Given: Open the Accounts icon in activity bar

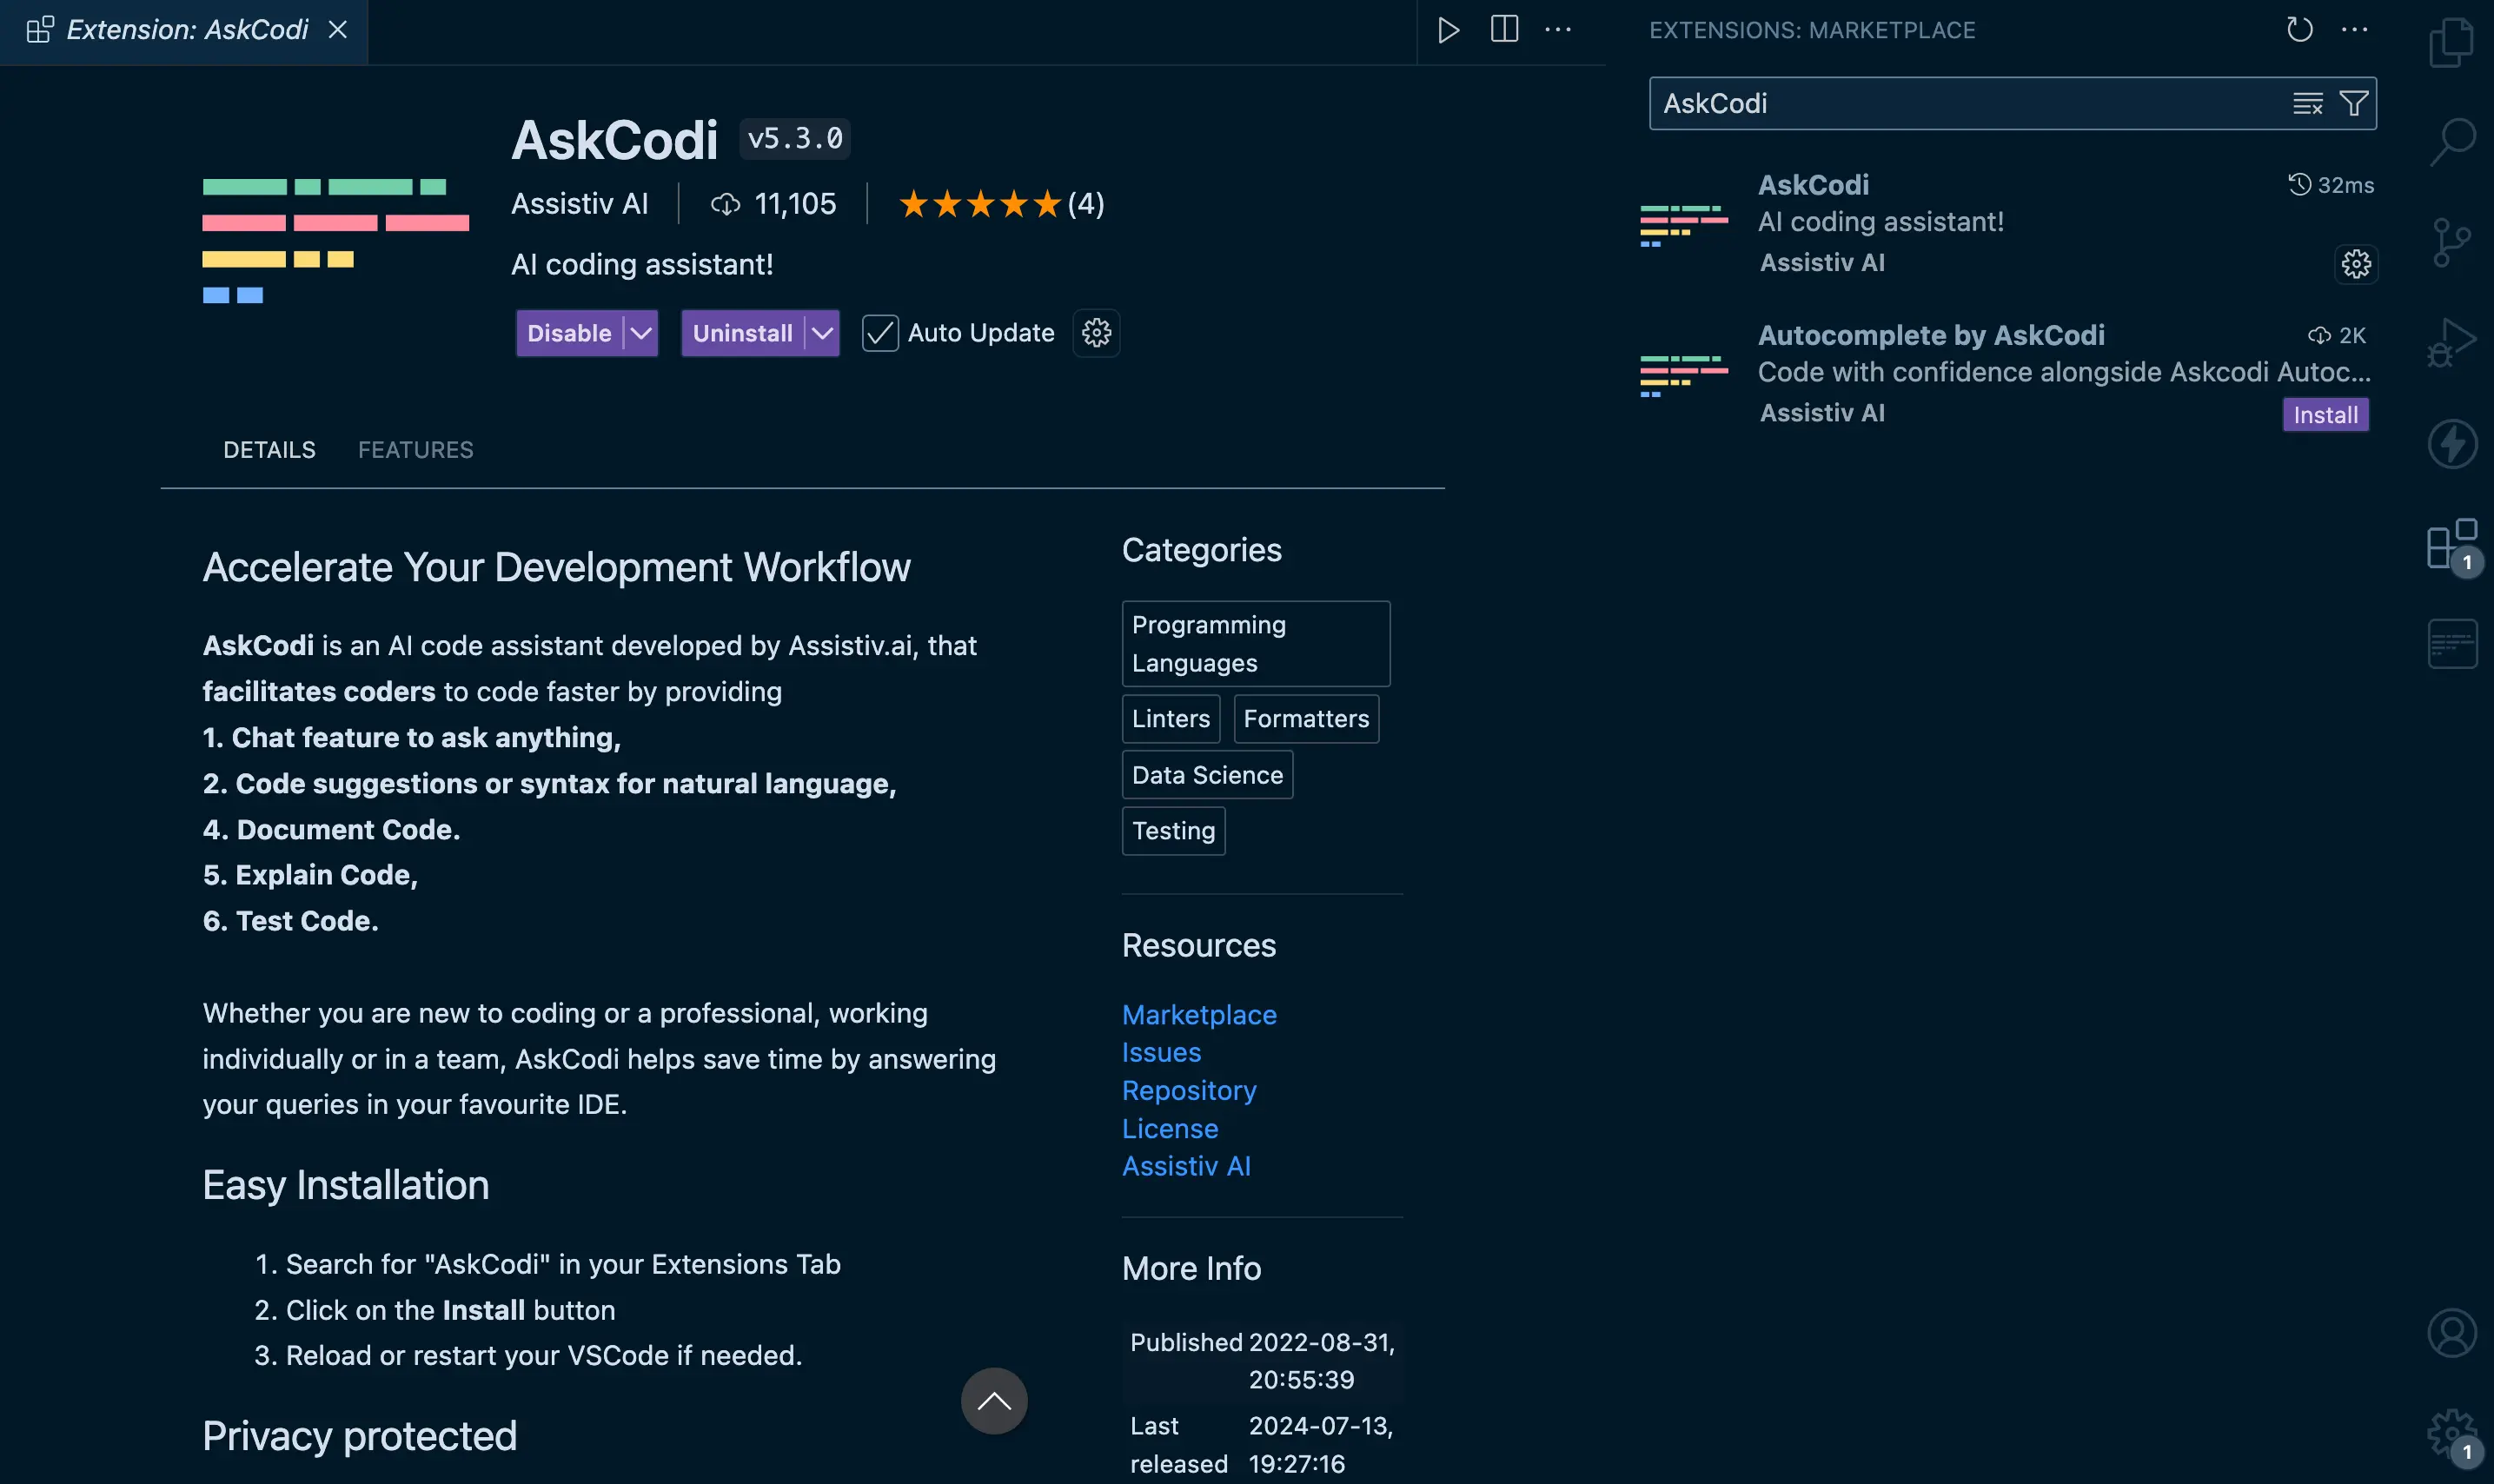Looking at the screenshot, I should (x=2451, y=1333).
